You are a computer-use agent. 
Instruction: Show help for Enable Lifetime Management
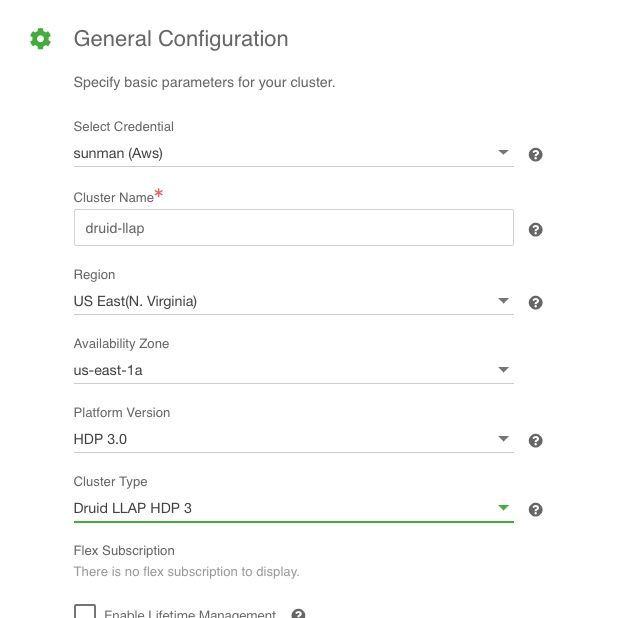298,614
